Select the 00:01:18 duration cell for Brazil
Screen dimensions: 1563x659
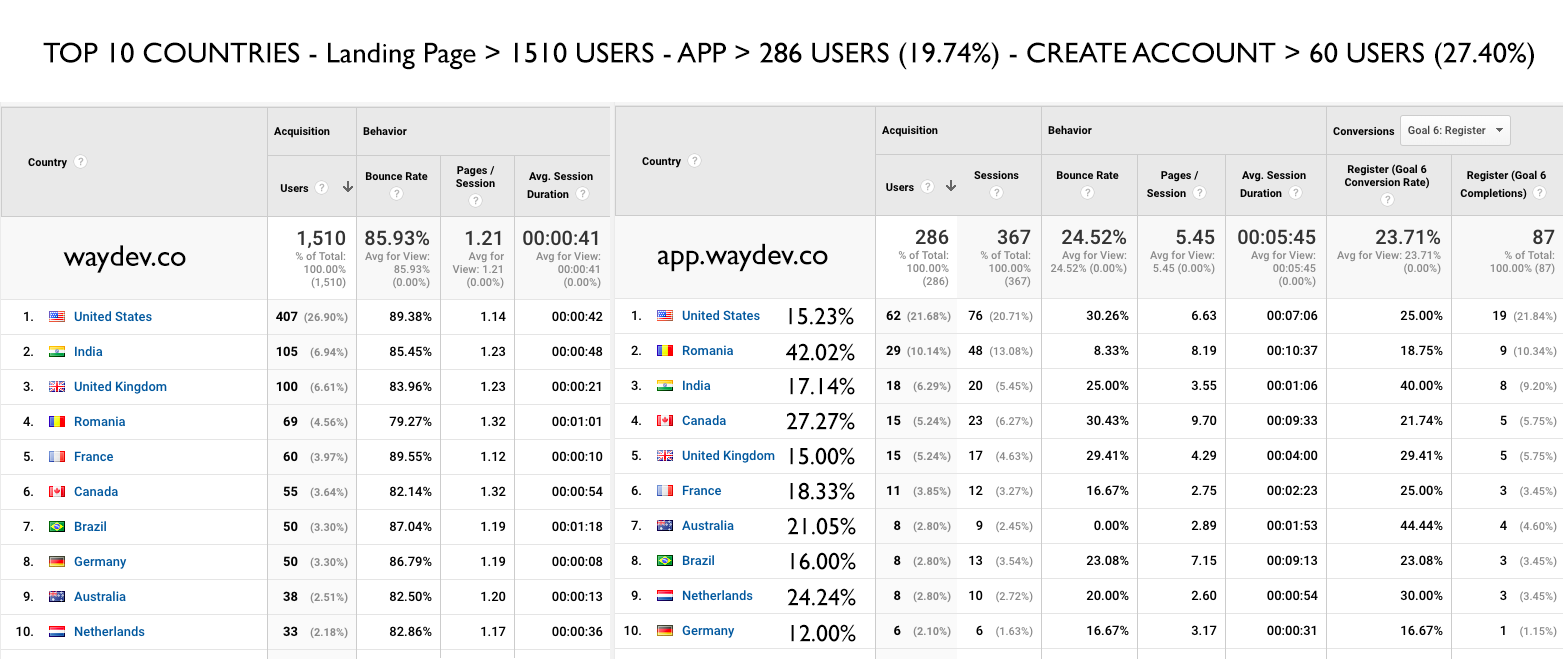pyautogui.click(x=577, y=527)
